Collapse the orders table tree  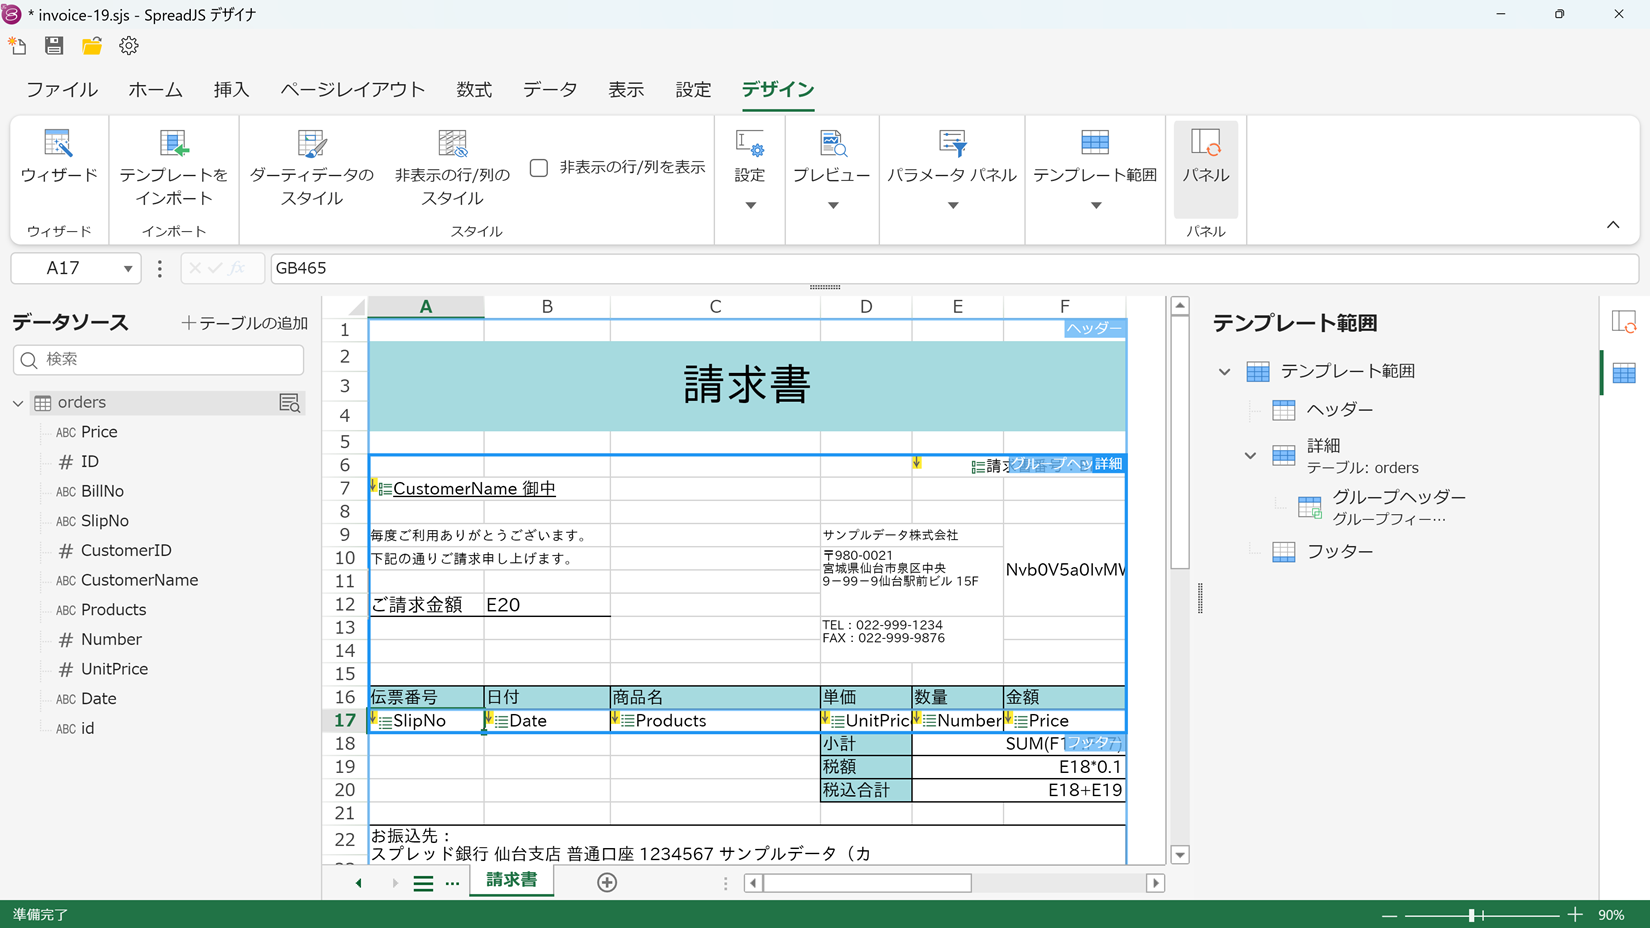click(18, 403)
